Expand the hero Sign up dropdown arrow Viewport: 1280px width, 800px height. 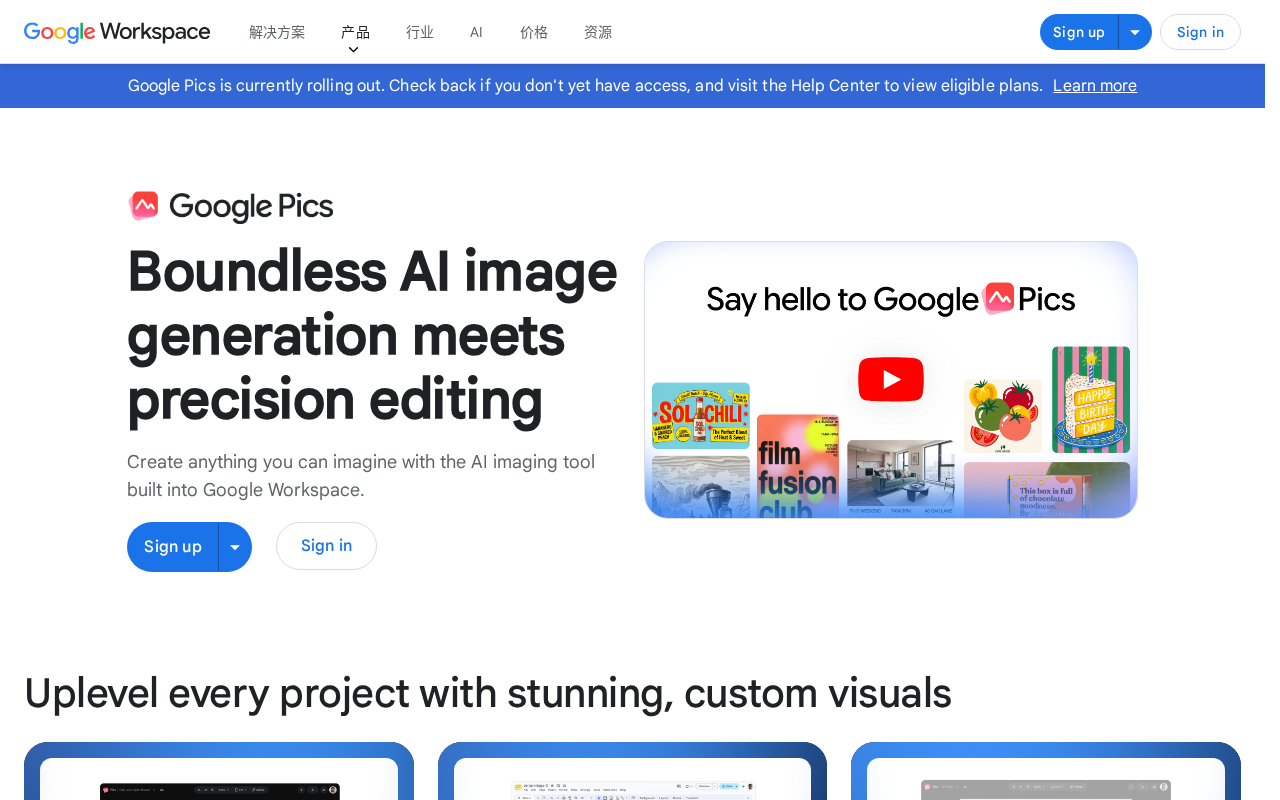(x=235, y=547)
